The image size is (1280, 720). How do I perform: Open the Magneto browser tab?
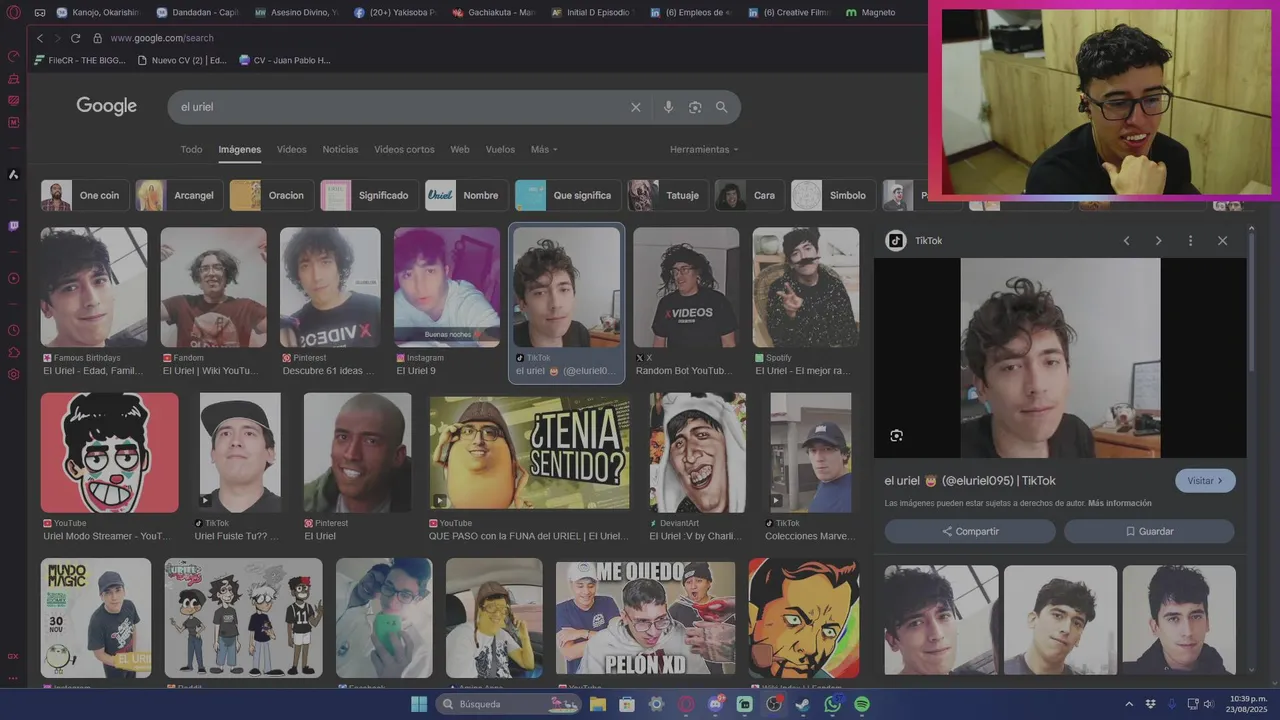880,13
